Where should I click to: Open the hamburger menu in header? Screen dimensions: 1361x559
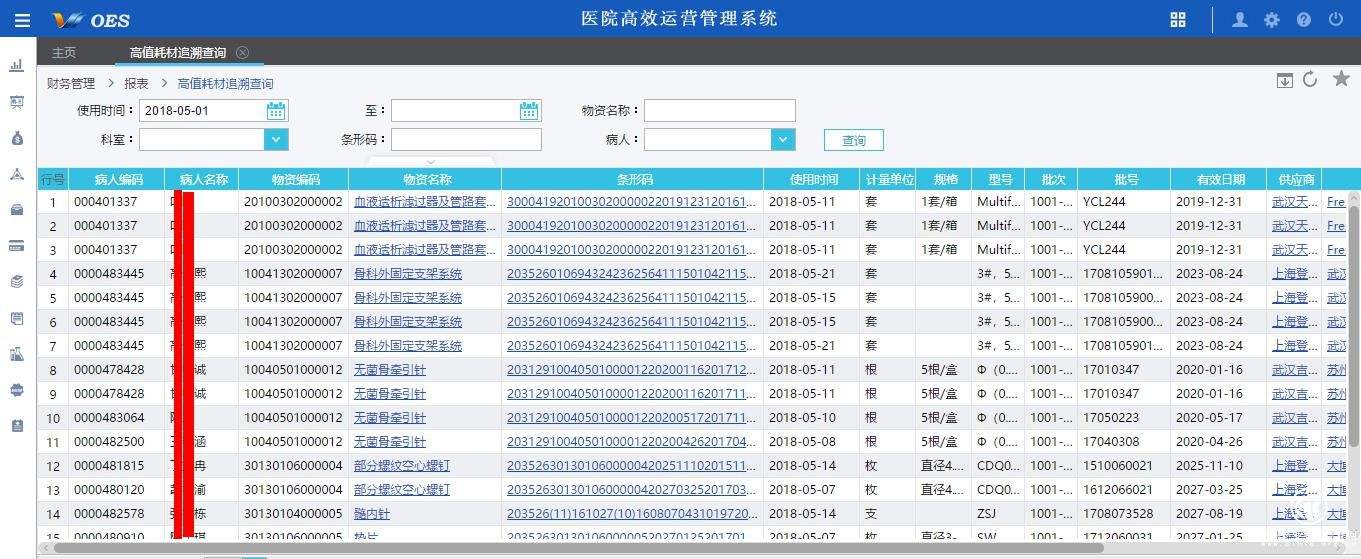pyautogui.click(x=22, y=20)
